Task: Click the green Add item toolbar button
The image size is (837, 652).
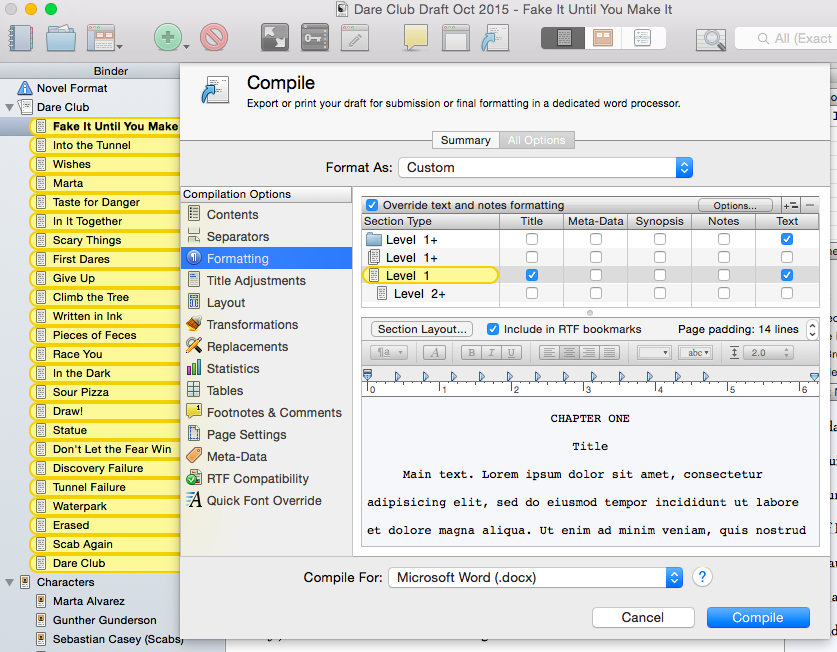Action: click(168, 38)
